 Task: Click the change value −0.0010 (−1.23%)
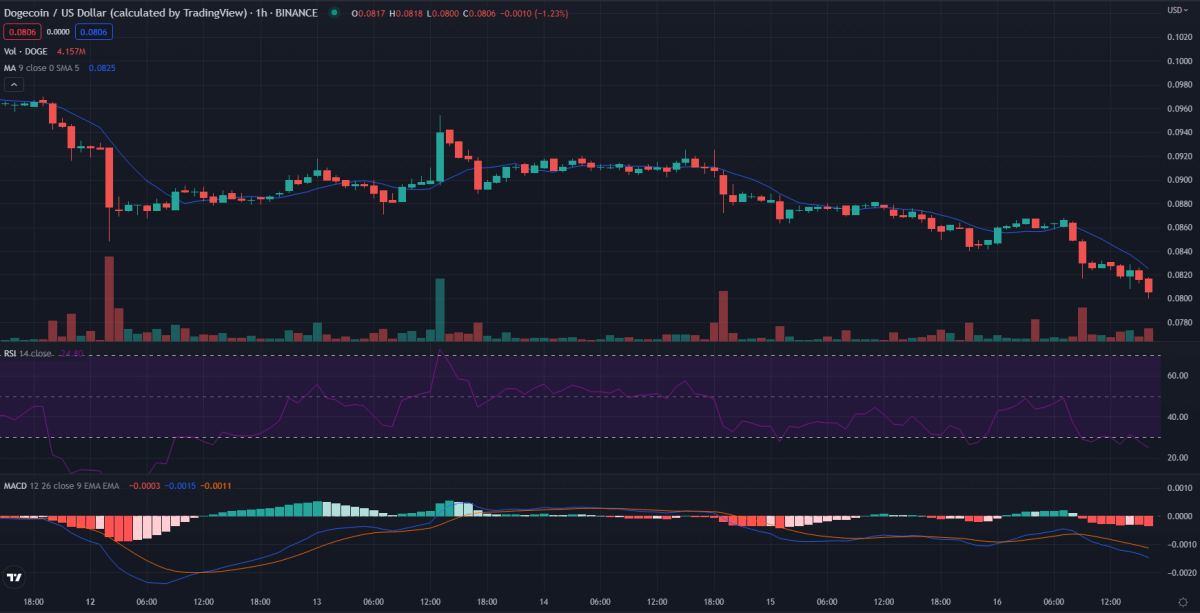(x=535, y=12)
